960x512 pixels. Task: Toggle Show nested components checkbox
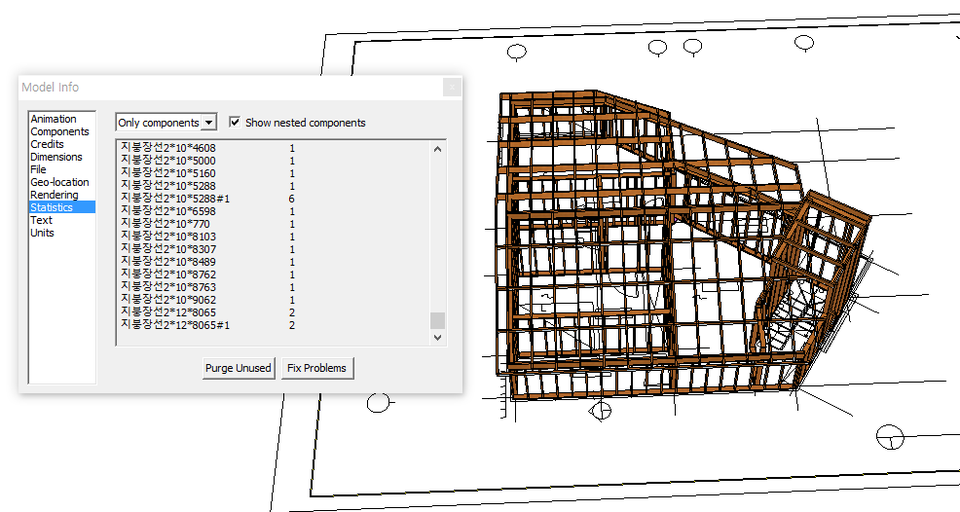pos(234,122)
